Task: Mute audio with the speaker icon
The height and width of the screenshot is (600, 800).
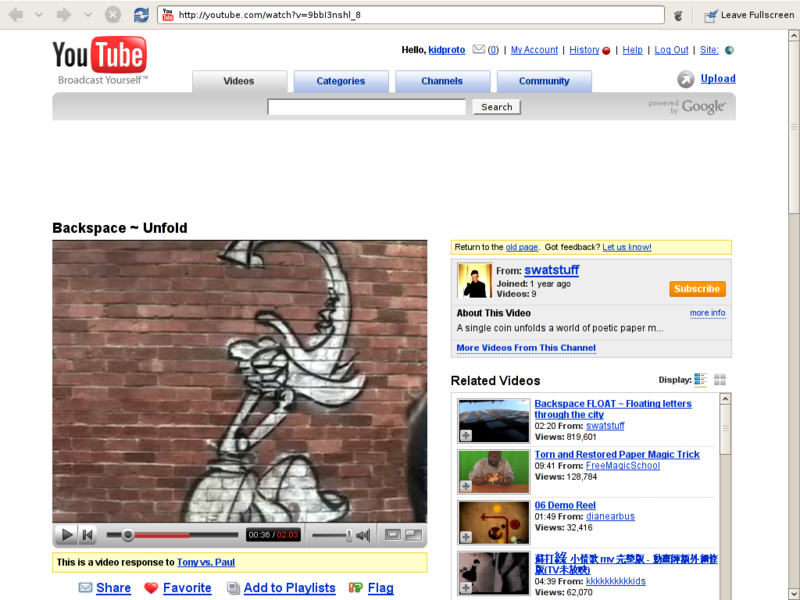Action: pyautogui.click(x=363, y=535)
